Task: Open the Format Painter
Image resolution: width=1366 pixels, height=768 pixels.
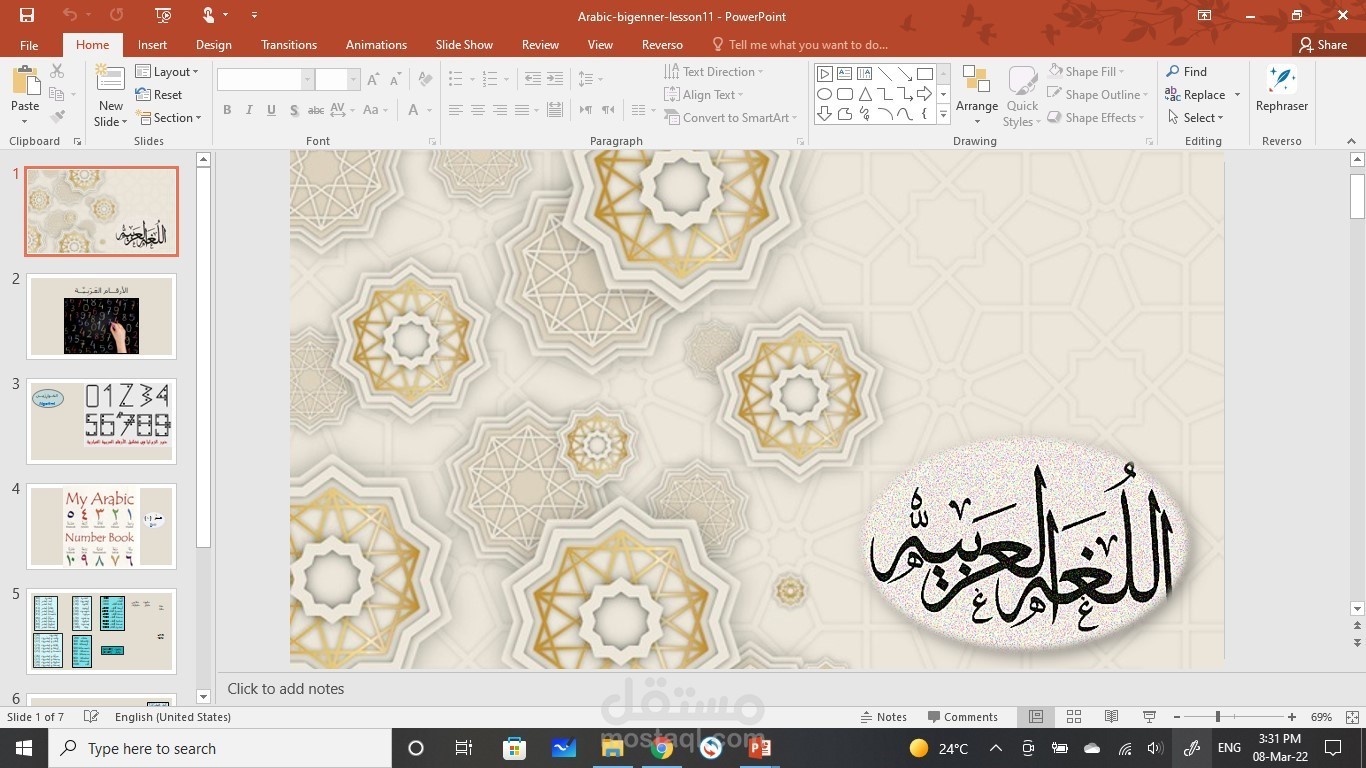Action: [x=57, y=117]
